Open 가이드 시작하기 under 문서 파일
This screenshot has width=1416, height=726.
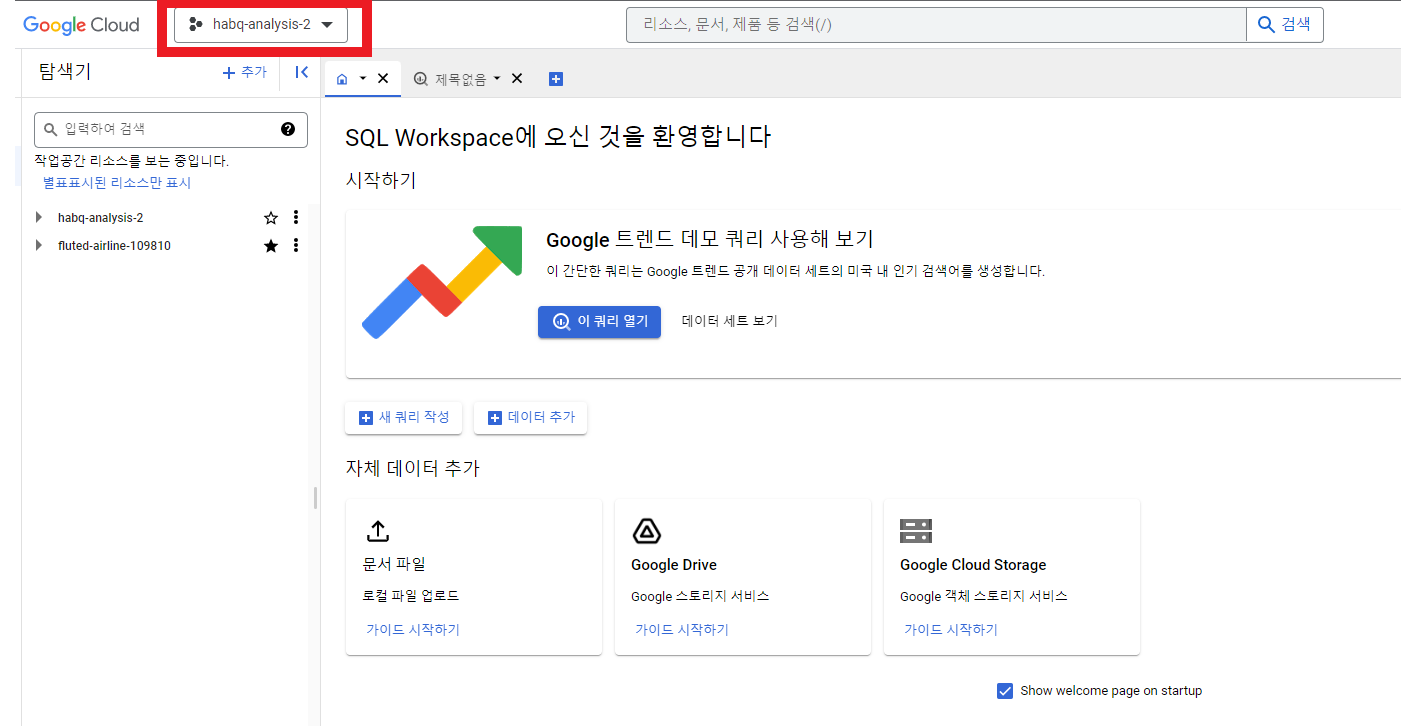(413, 630)
